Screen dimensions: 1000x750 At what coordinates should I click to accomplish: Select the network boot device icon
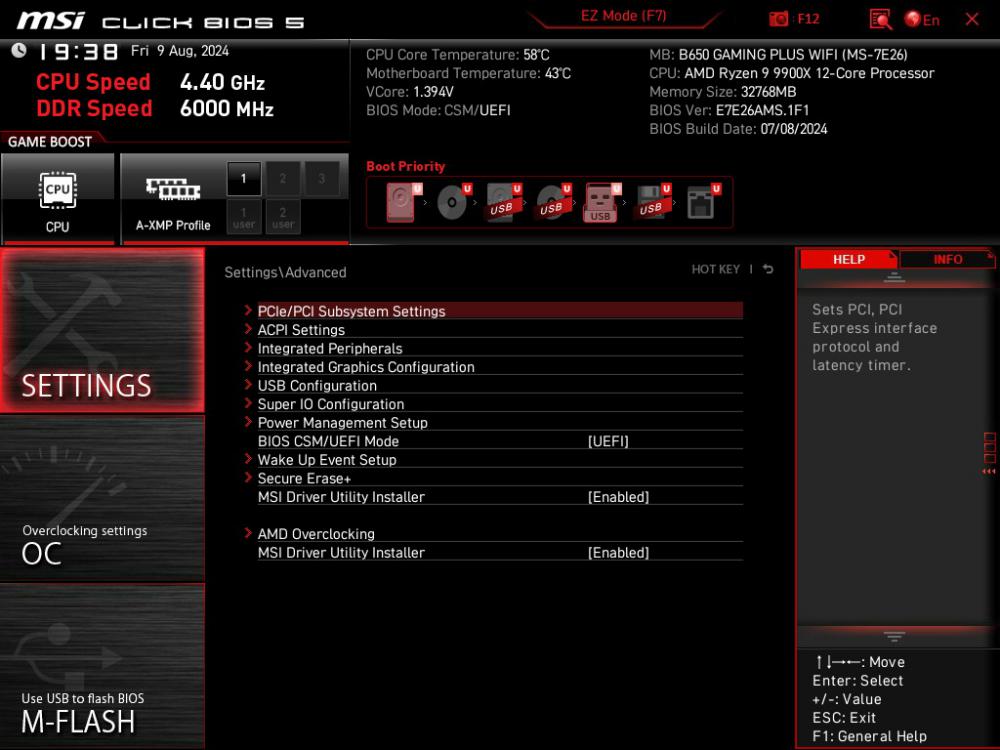pos(702,202)
